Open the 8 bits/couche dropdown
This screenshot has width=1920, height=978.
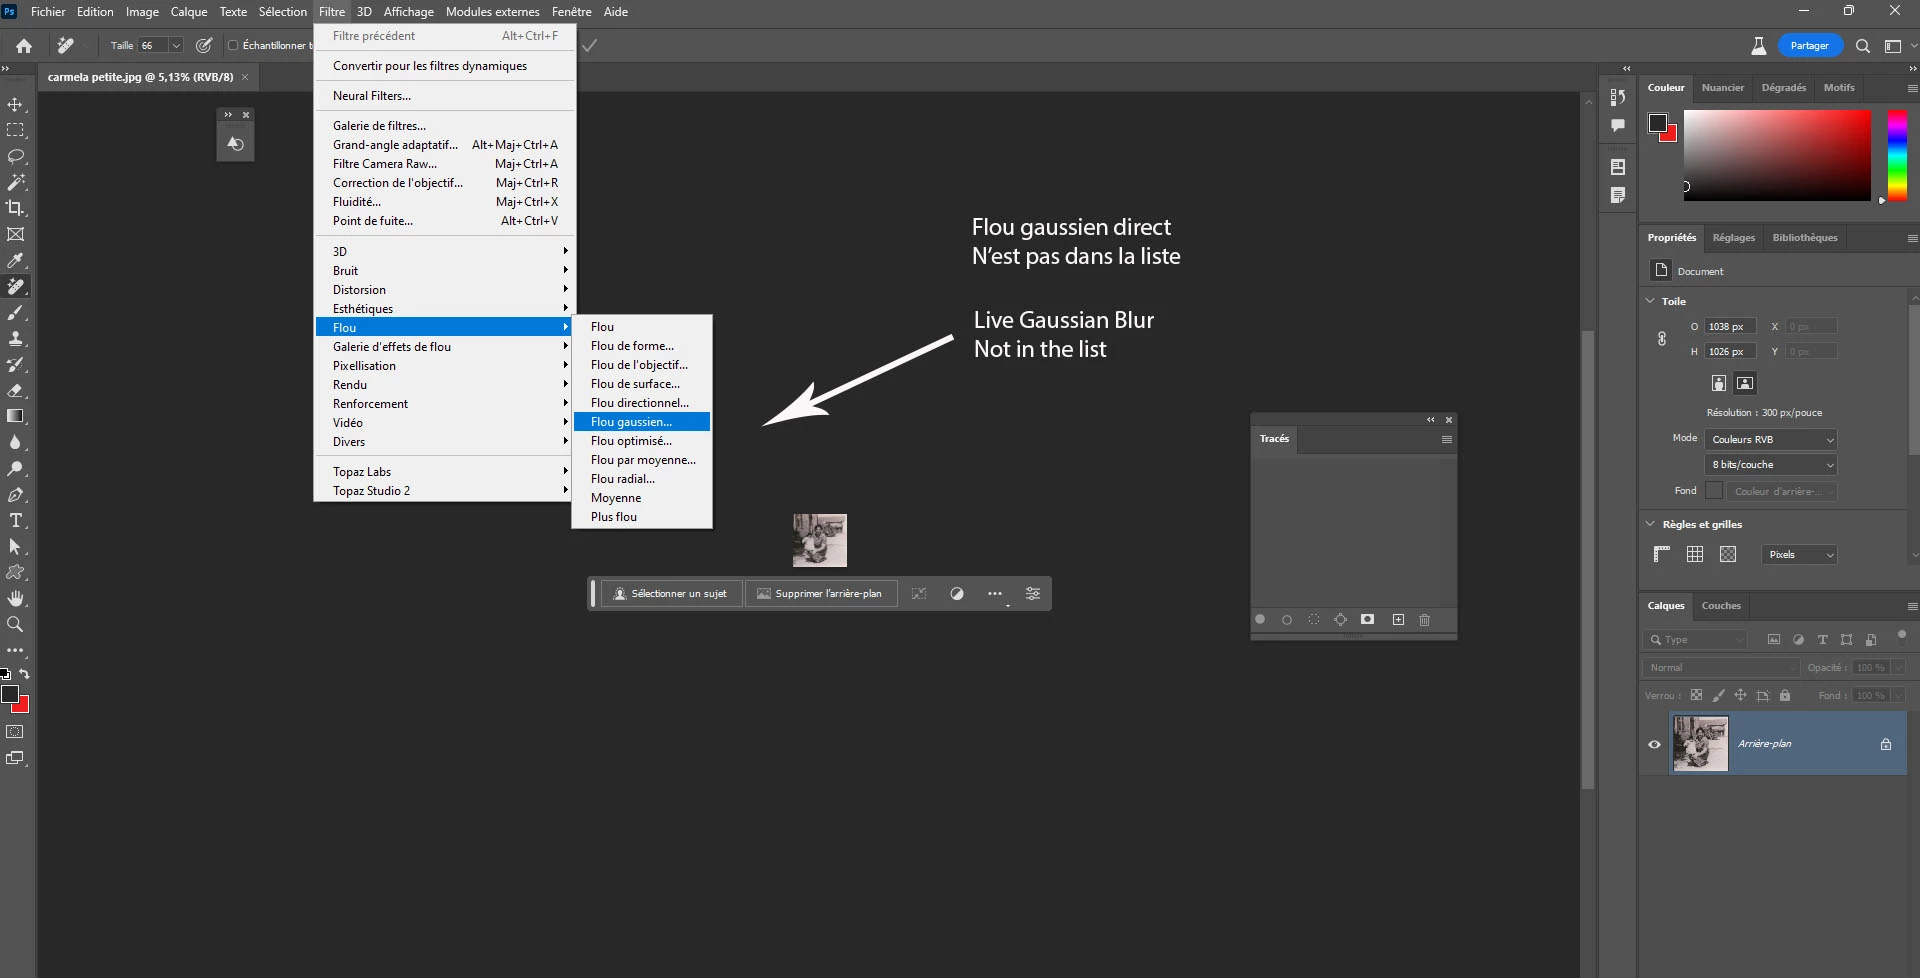pyautogui.click(x=1770, y=464)
